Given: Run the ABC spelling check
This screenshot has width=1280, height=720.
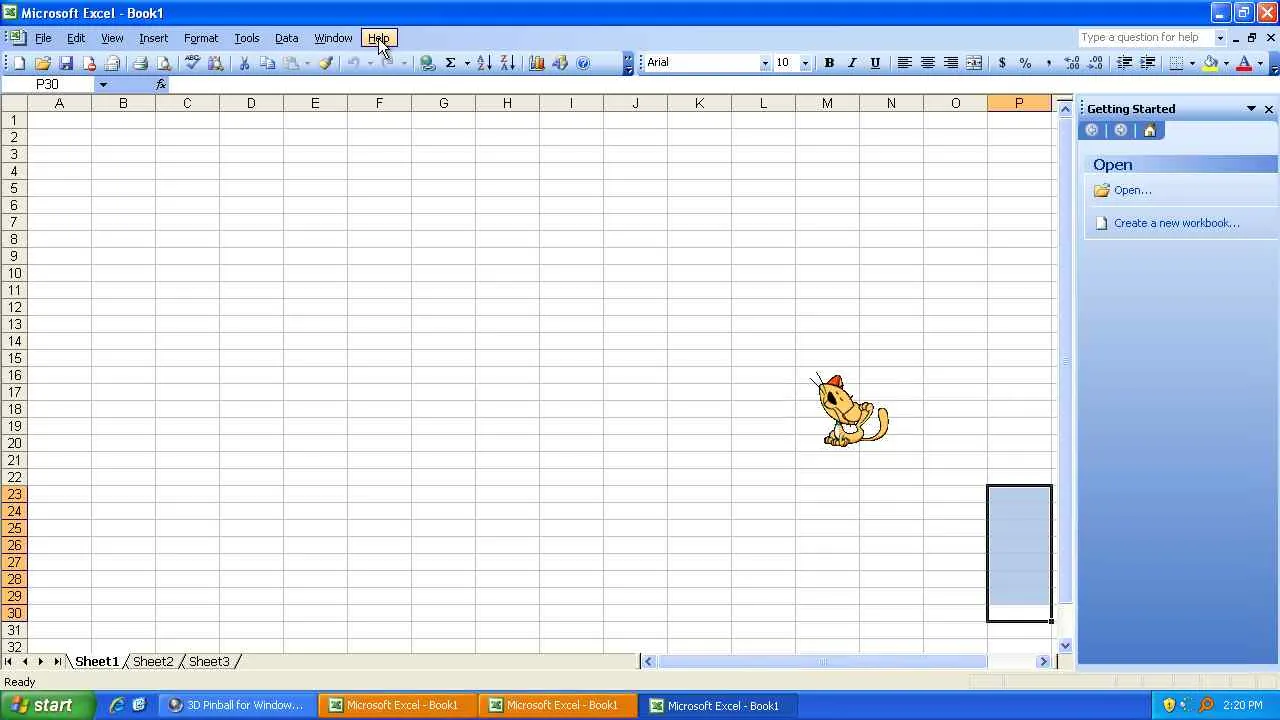Looking at the screenshot, I should click(x=192, y=63).
